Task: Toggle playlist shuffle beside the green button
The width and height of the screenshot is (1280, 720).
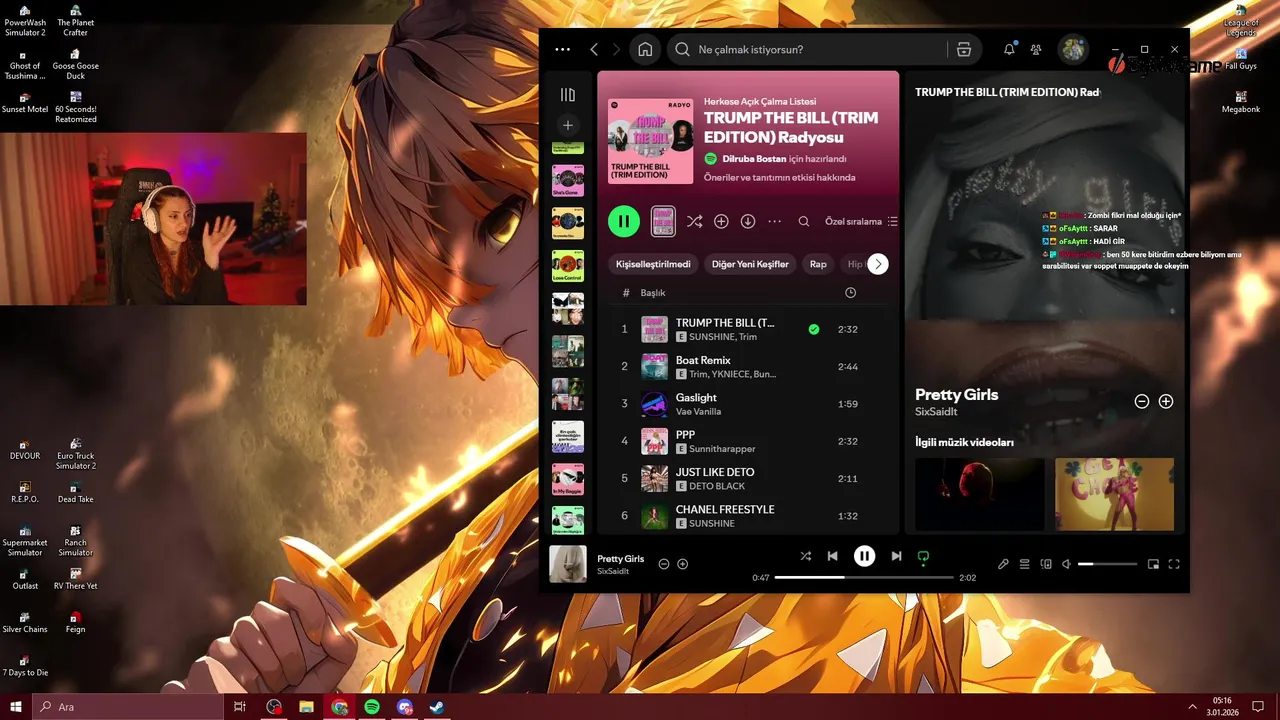Action: tap(694, 221)
